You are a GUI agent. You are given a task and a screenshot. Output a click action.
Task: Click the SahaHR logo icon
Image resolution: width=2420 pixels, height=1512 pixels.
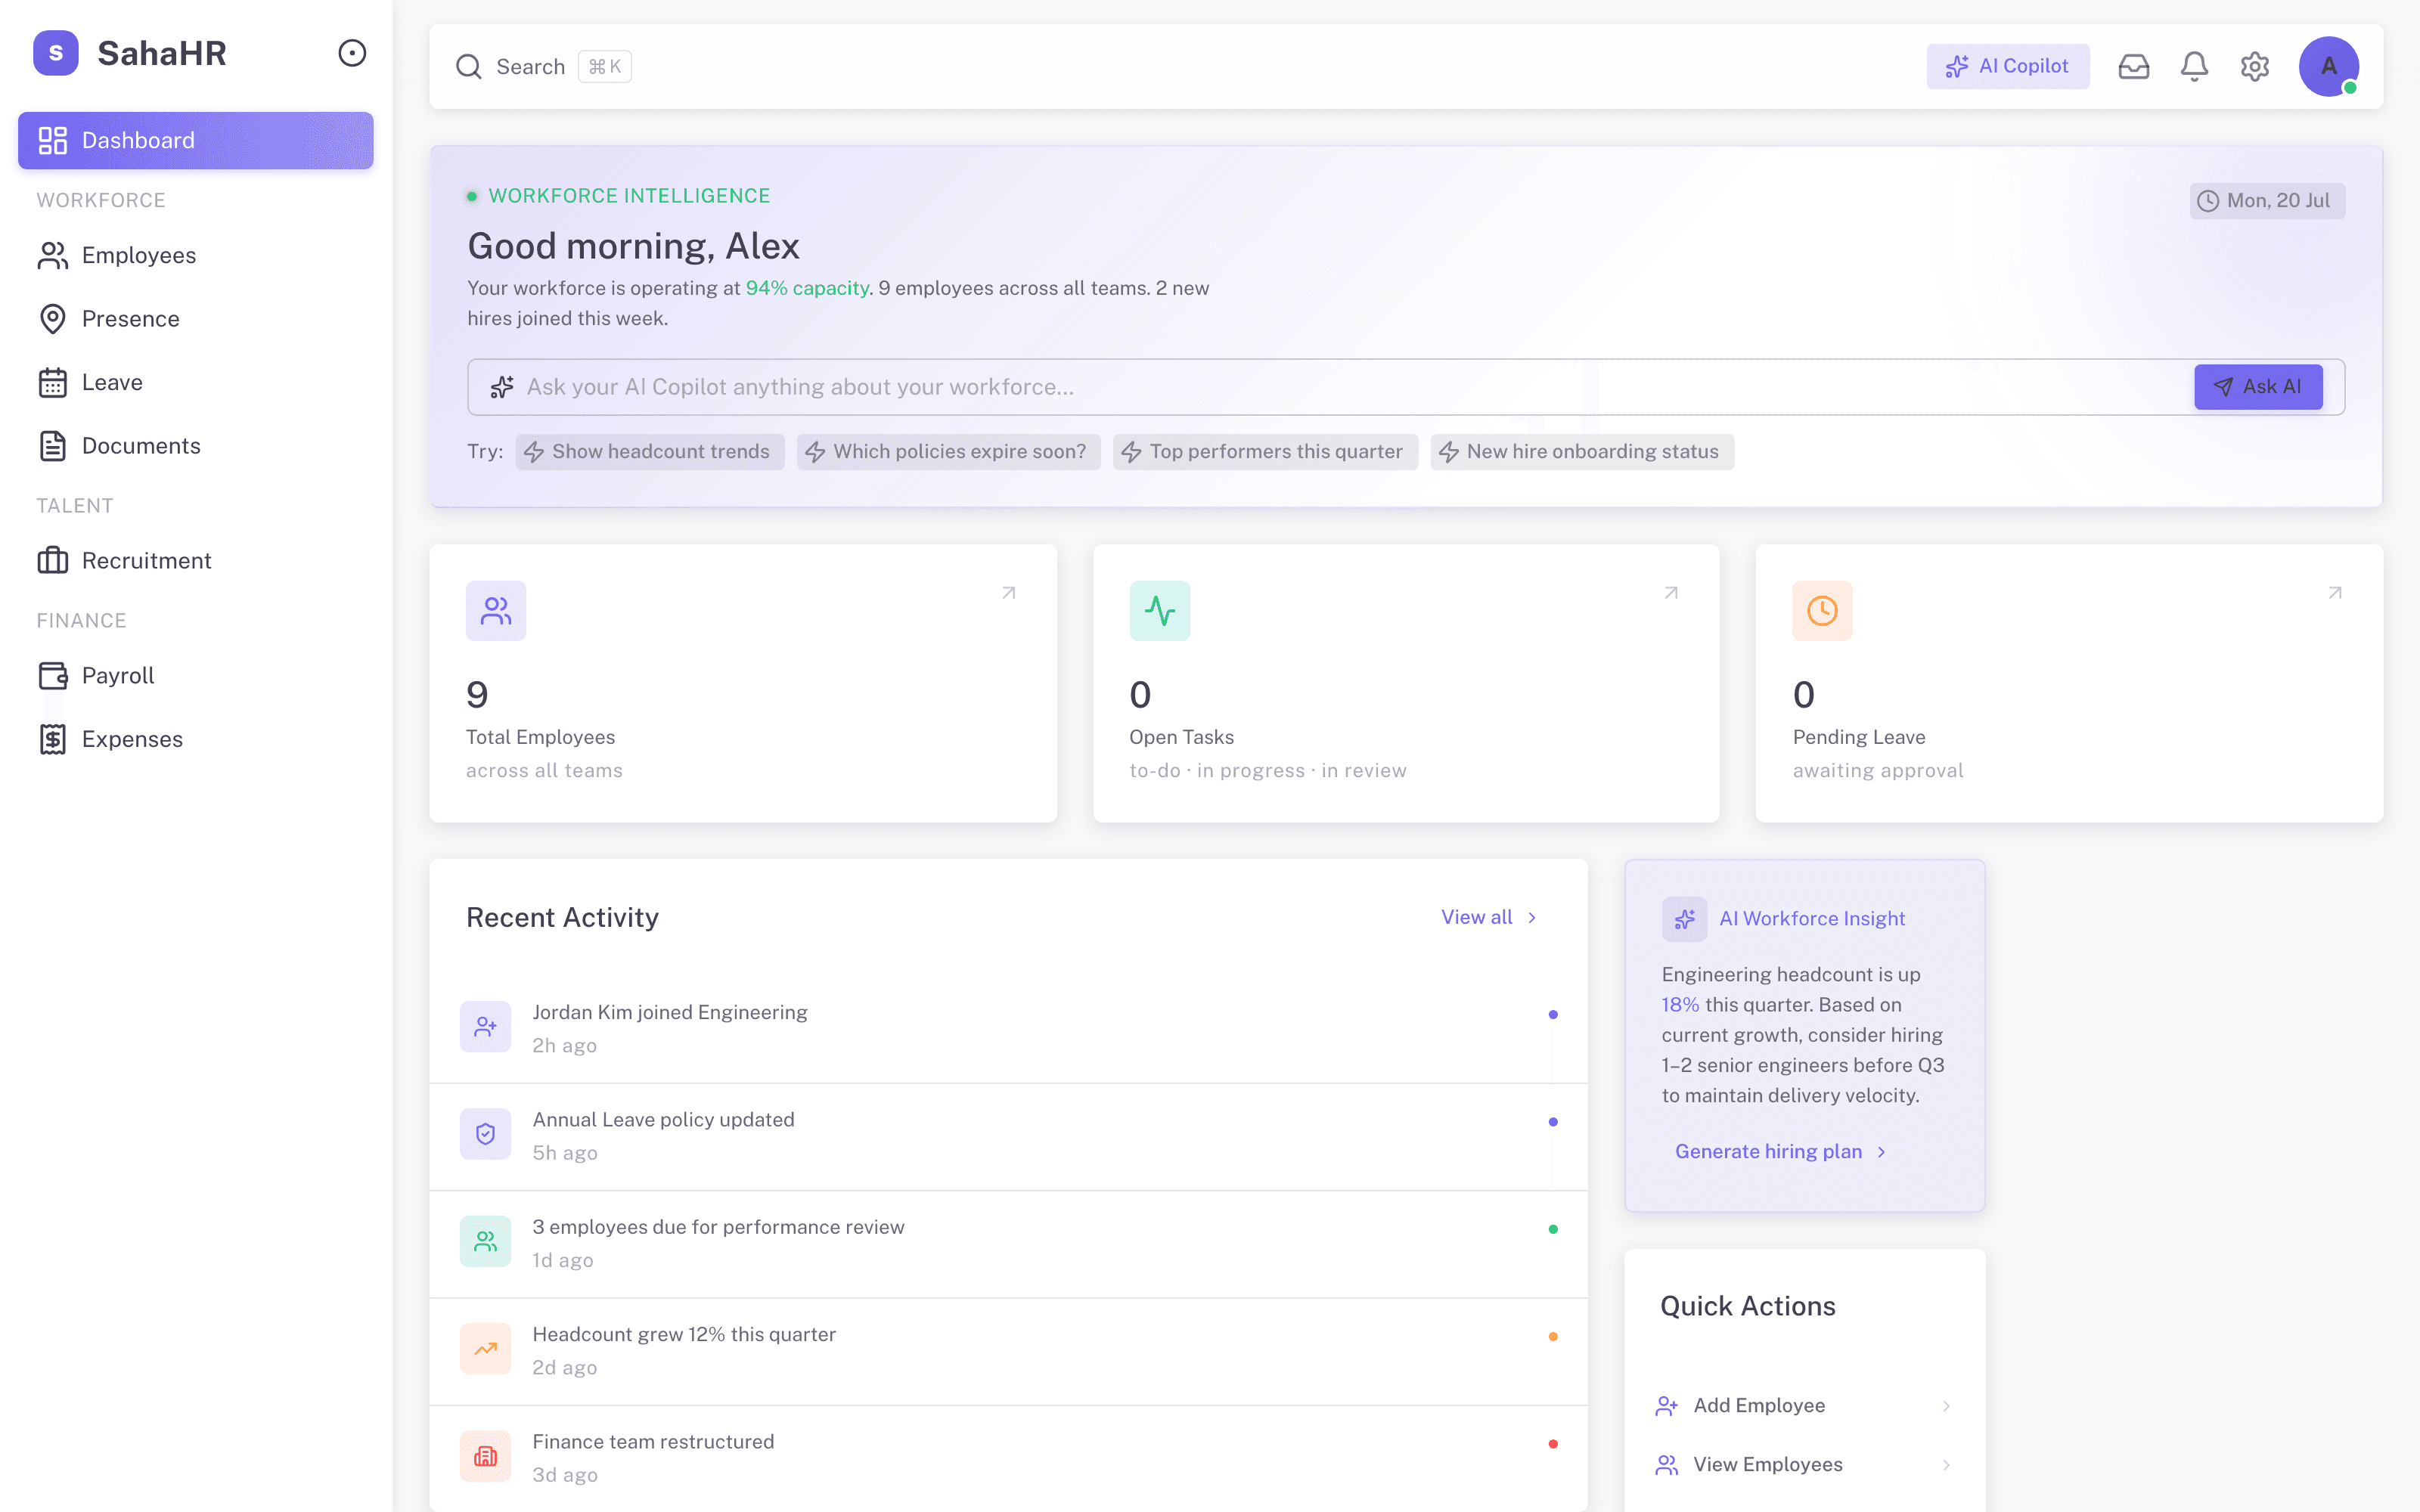[x=56, y=53]
